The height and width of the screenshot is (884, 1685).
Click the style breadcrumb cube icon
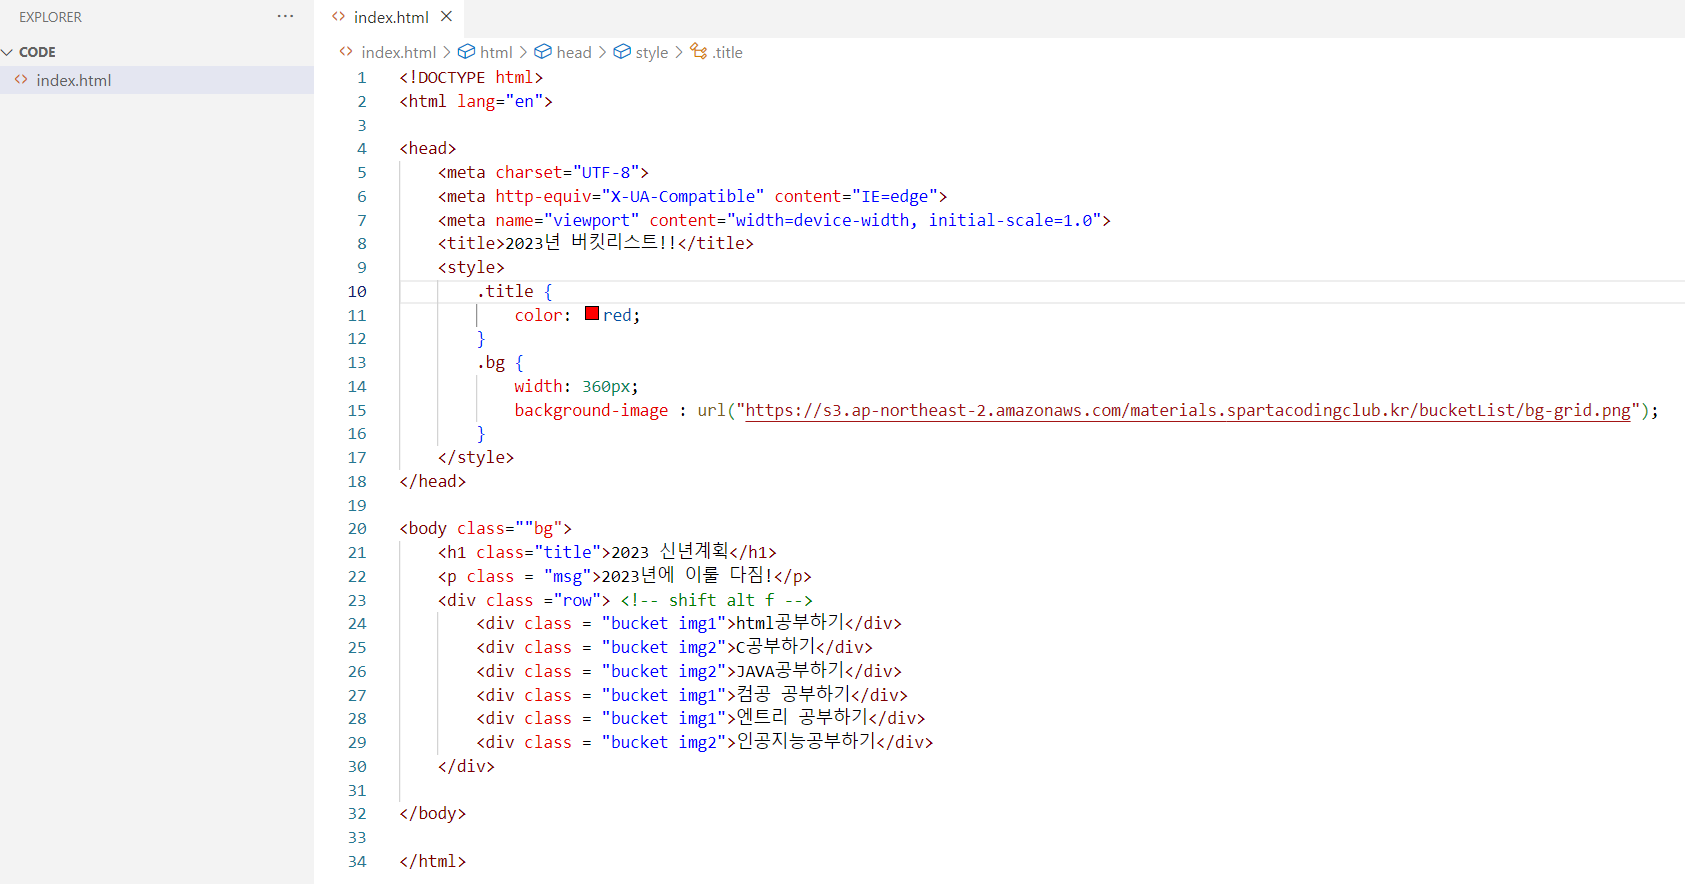click(622, 51)
